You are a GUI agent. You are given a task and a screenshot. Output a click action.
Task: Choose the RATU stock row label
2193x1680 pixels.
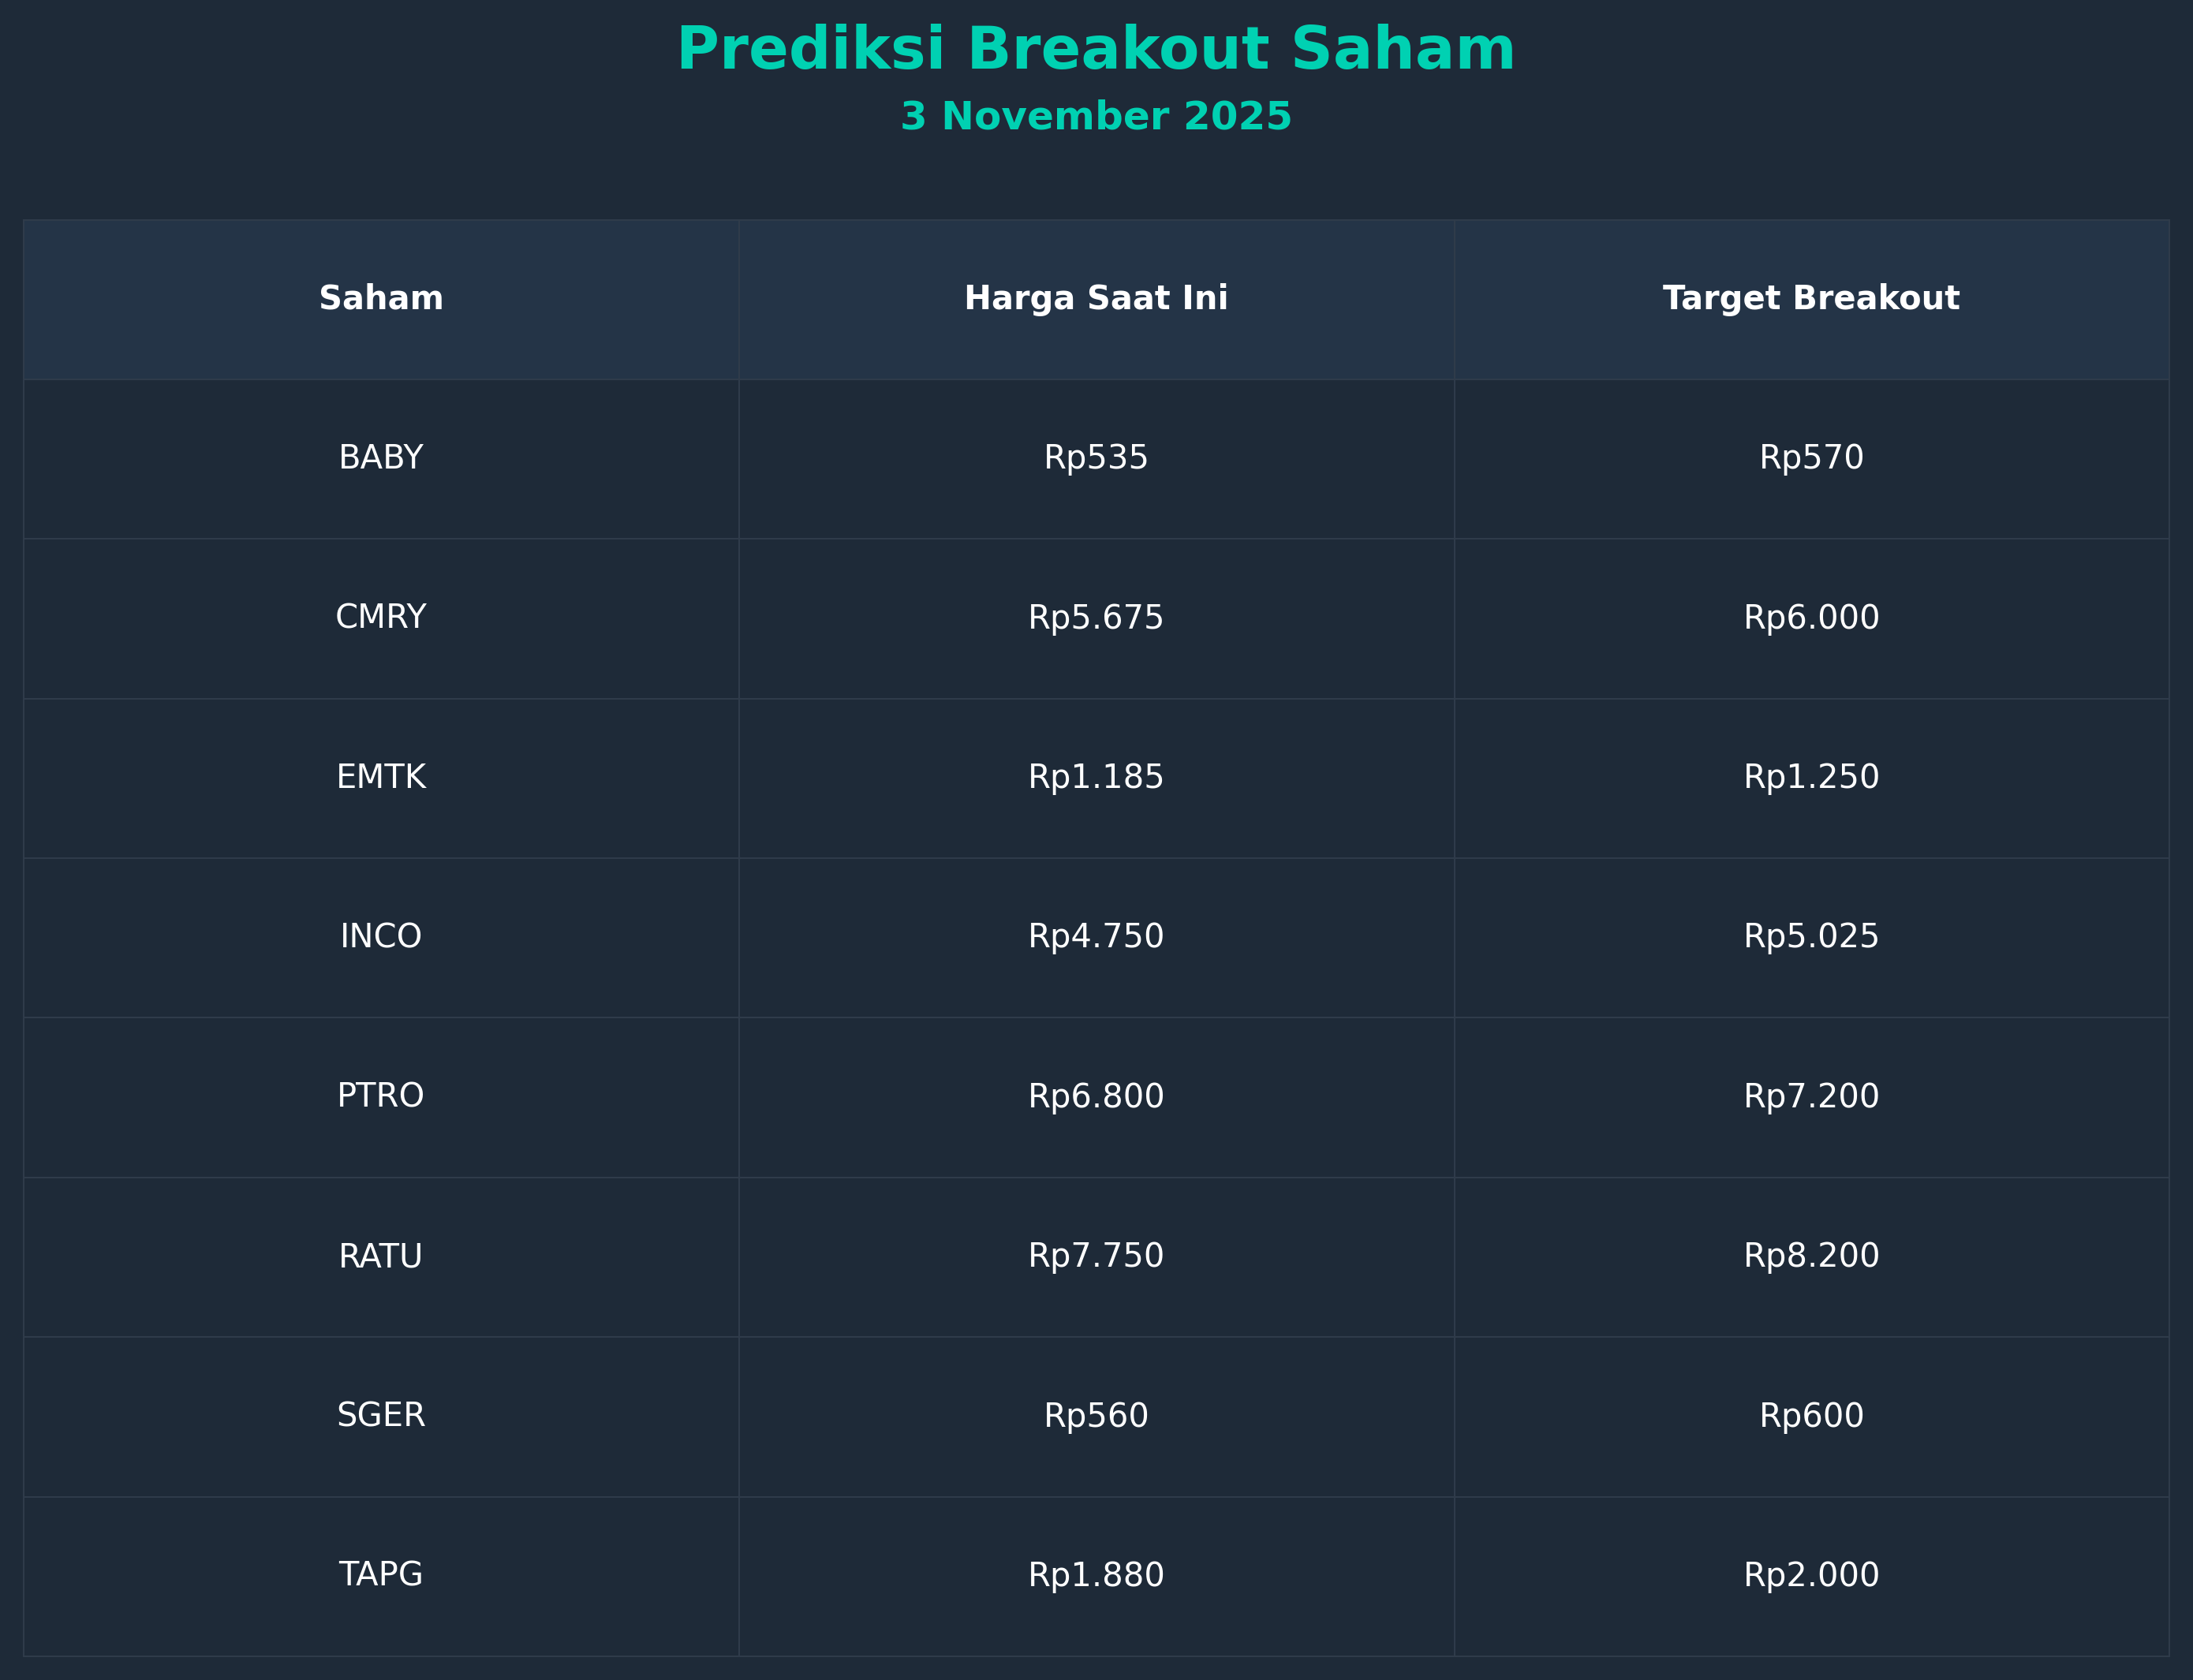(x=381, y=1256)
